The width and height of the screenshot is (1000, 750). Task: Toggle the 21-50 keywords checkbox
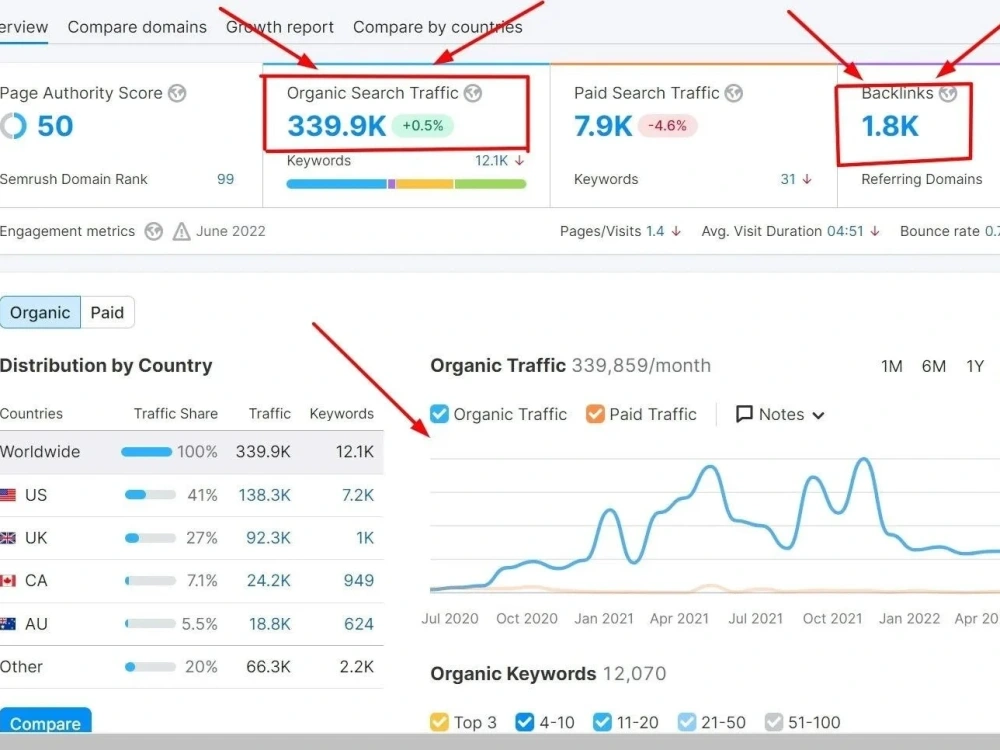(687, 722)
